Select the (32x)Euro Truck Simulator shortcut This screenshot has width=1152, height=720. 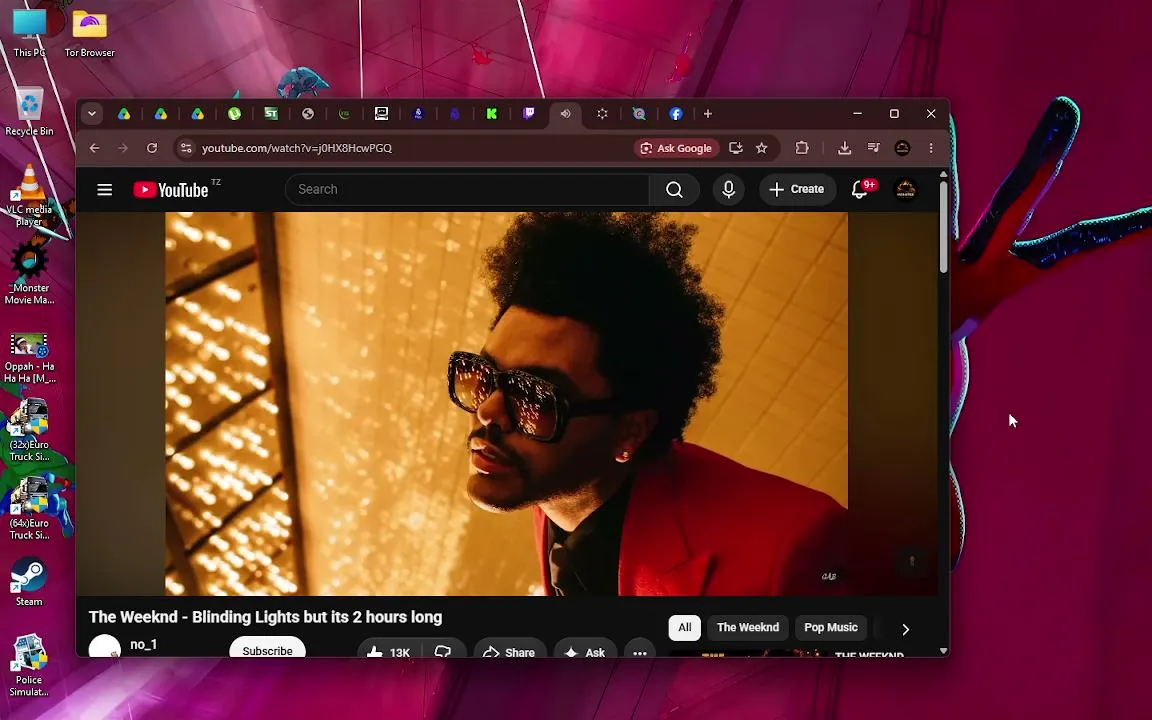[29, 430]
